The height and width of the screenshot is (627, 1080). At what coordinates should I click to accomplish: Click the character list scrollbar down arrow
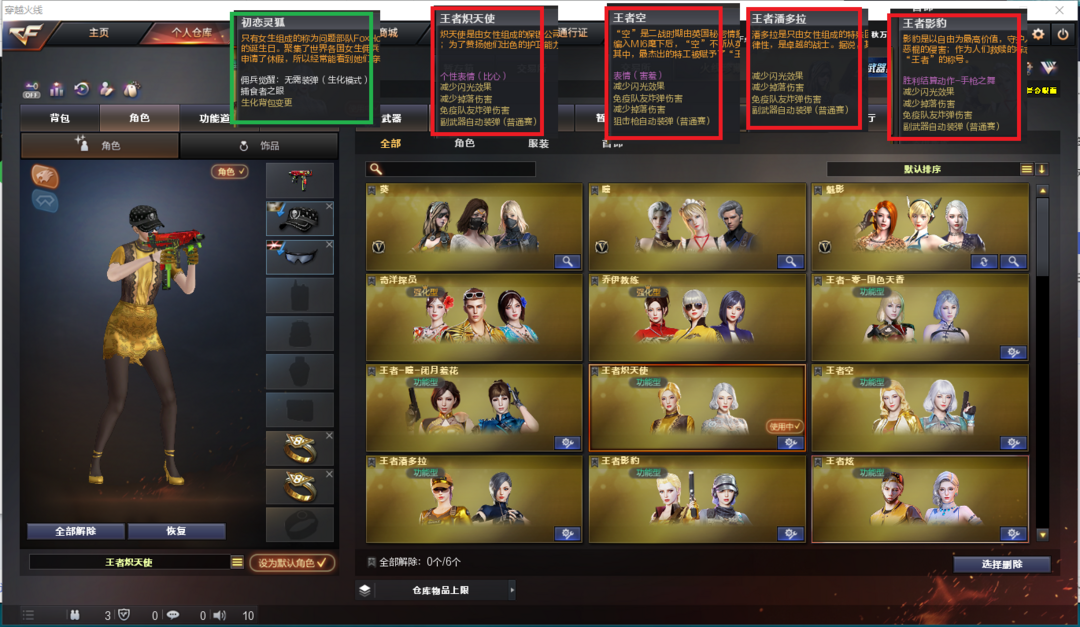coord(1042,535)
